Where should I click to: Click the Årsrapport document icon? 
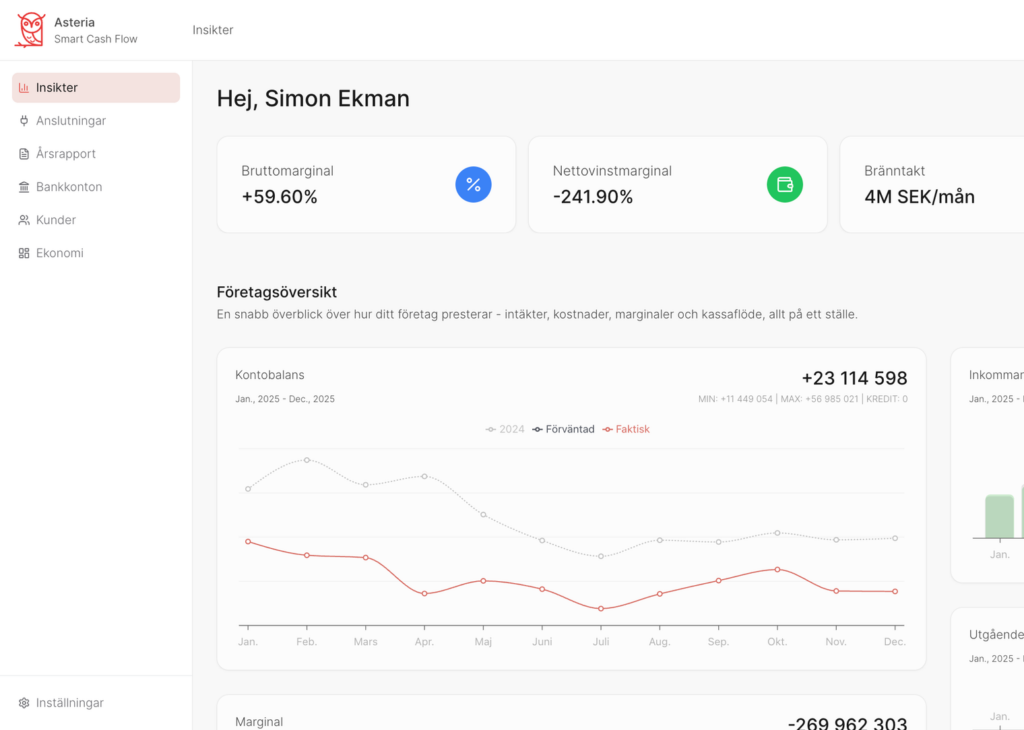tap(24, 154)
